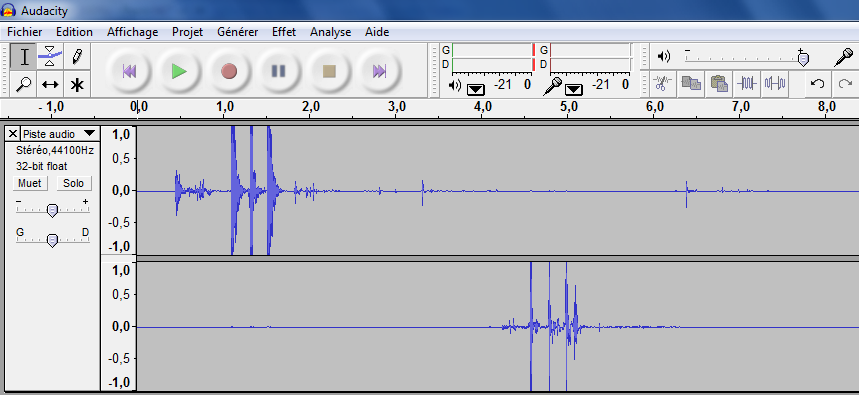Click the Stéréo,44100Hz track info text

point(55,150)
